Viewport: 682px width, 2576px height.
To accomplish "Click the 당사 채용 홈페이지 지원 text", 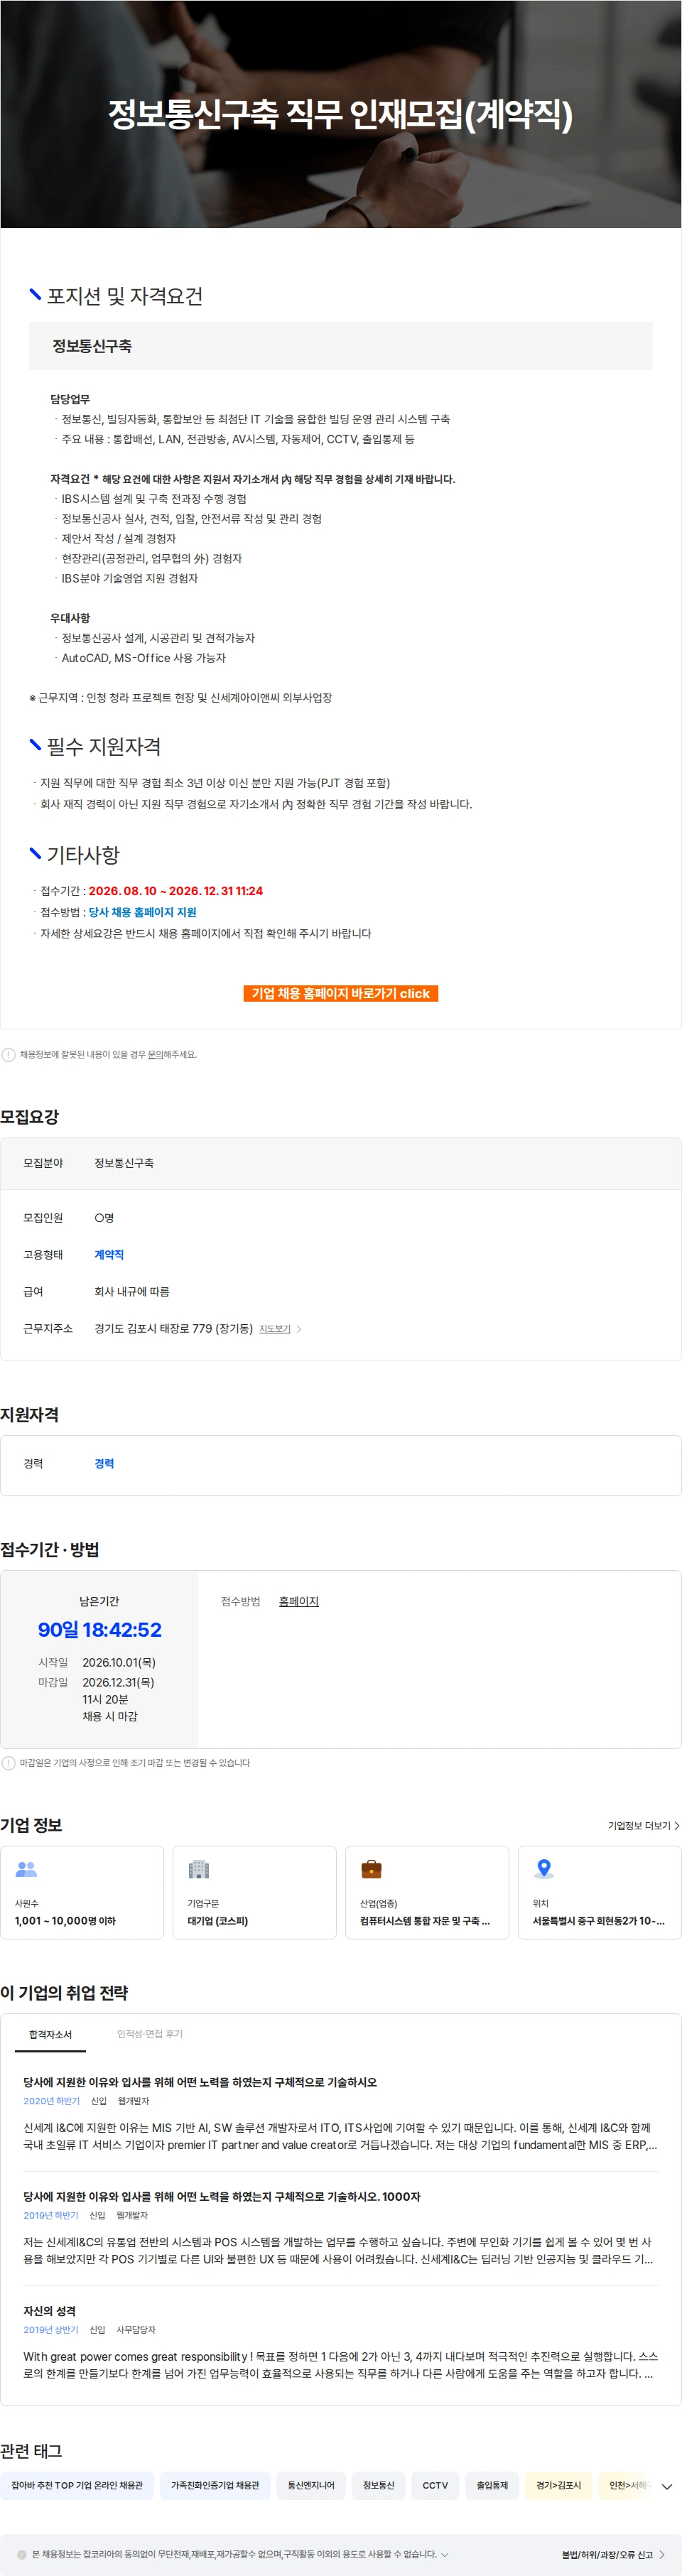I will point(142,912).
